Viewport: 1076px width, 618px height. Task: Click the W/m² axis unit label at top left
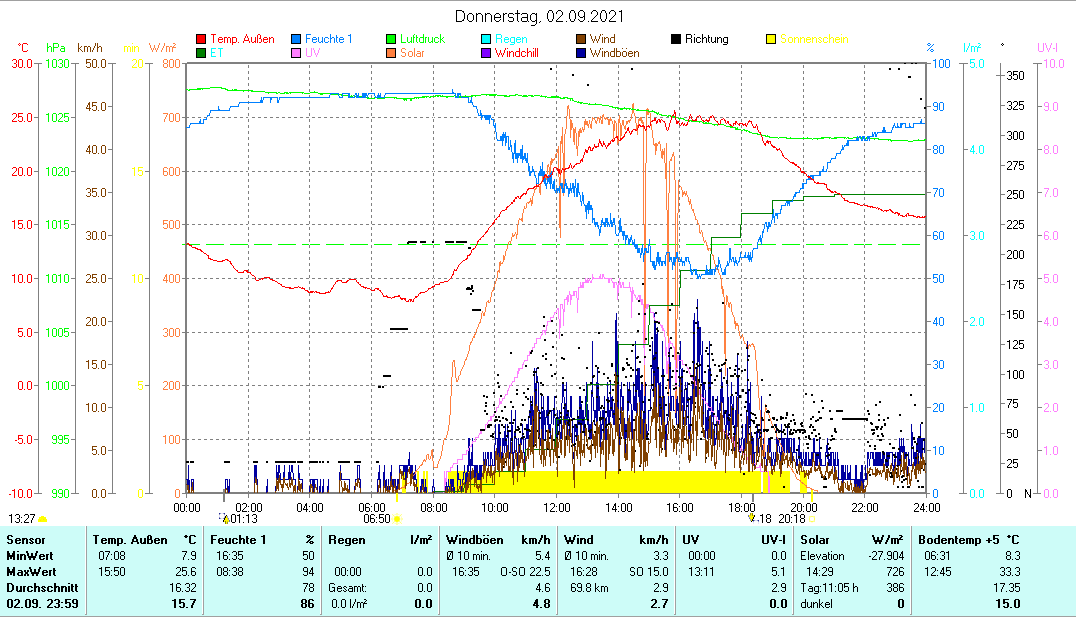[163, 48]
